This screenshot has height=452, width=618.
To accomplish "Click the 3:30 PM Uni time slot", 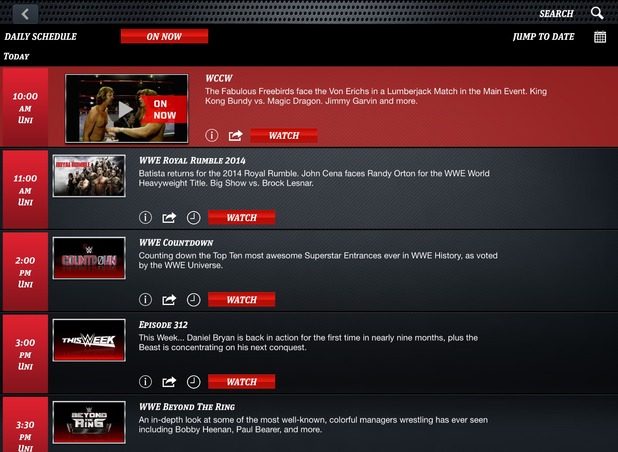I will pos(25,424).
